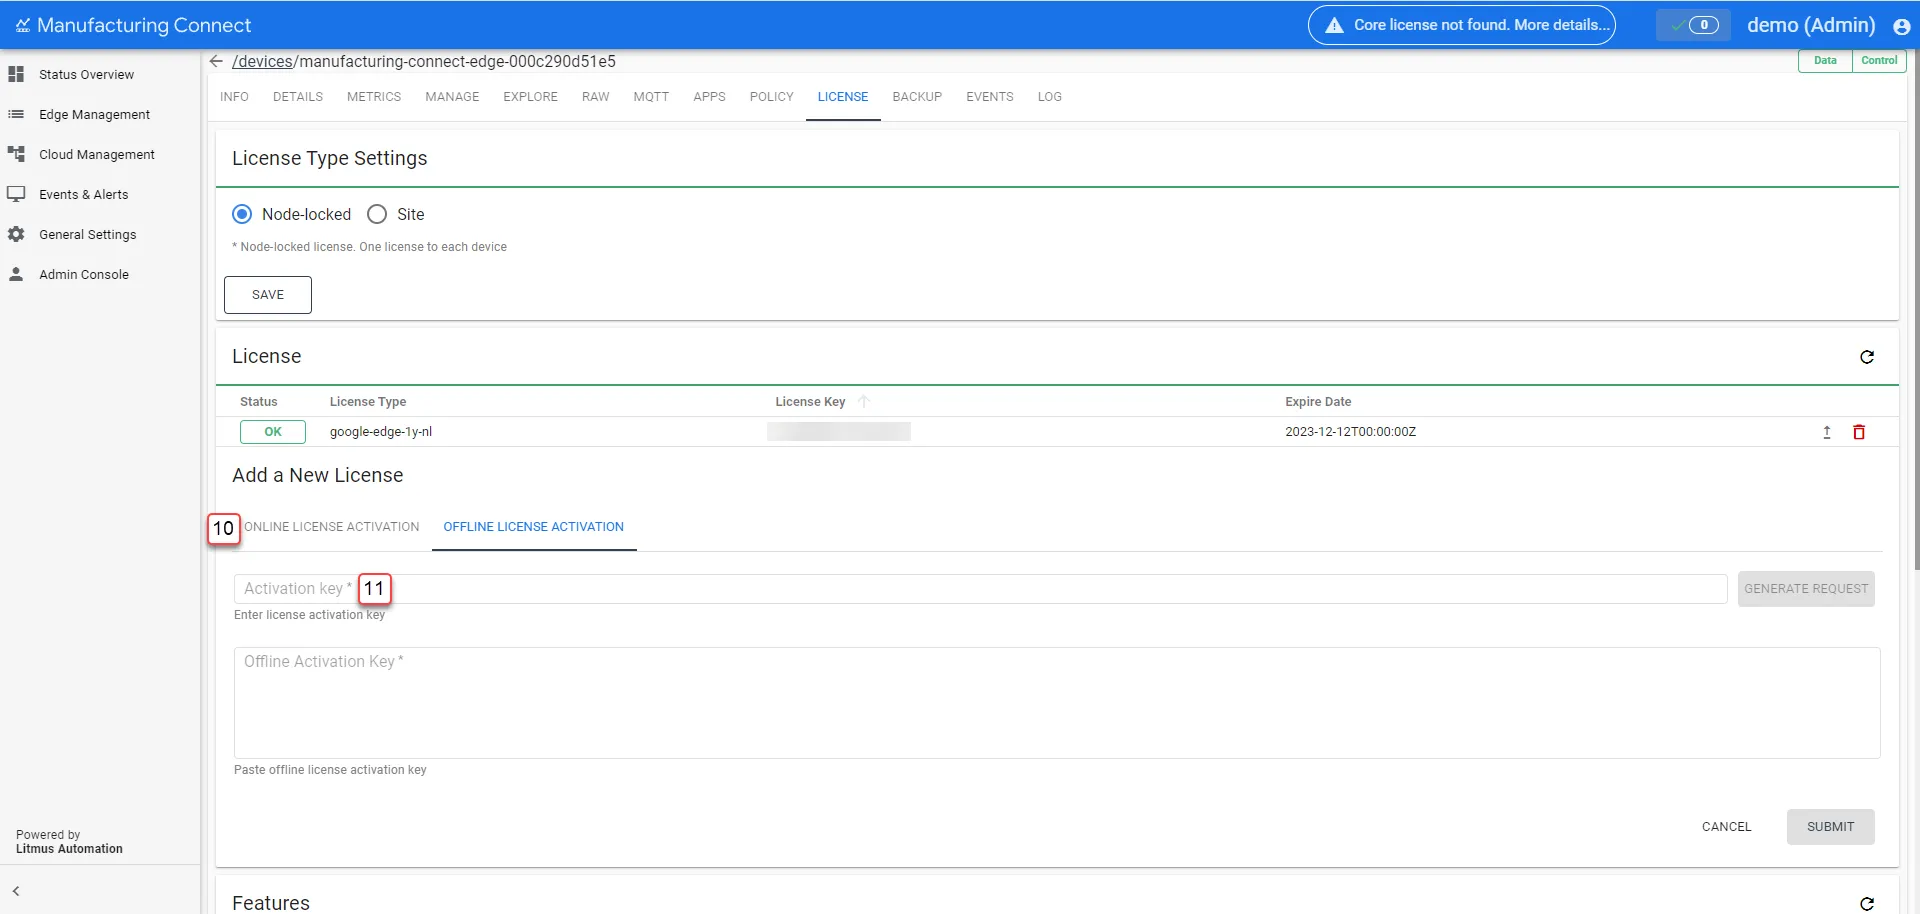Open the Cloud Management sidebar item
The height and width of the screenshot is (914, 1920).
pos(96,155)
